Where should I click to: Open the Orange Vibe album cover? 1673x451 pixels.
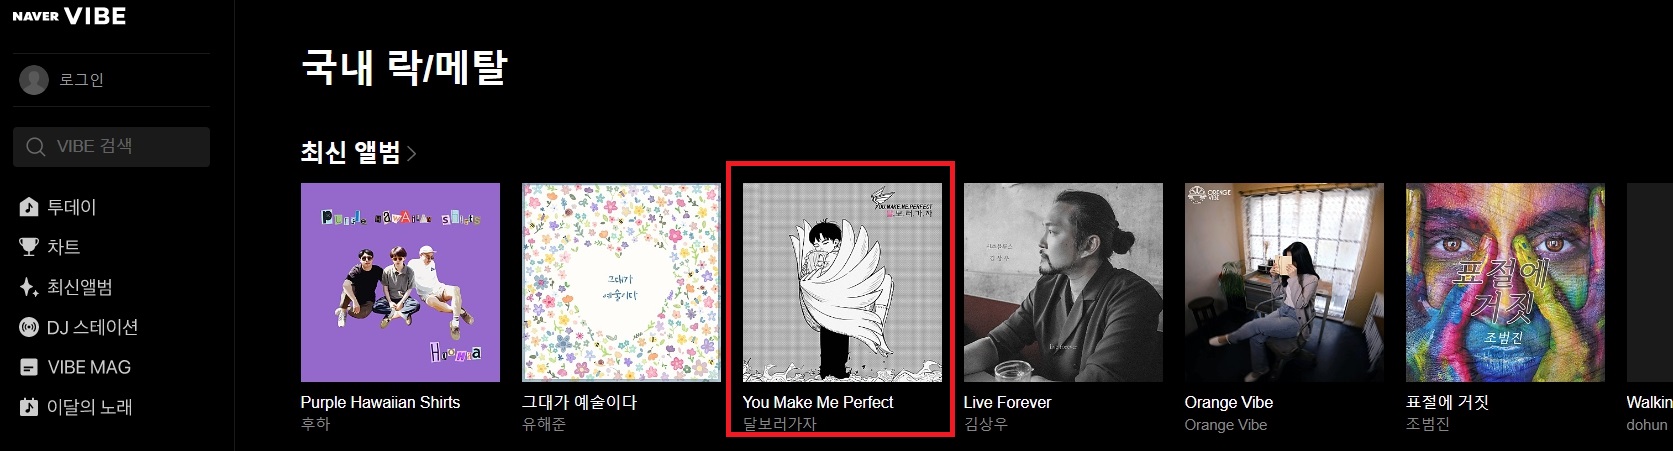[x=1284, y=282]
